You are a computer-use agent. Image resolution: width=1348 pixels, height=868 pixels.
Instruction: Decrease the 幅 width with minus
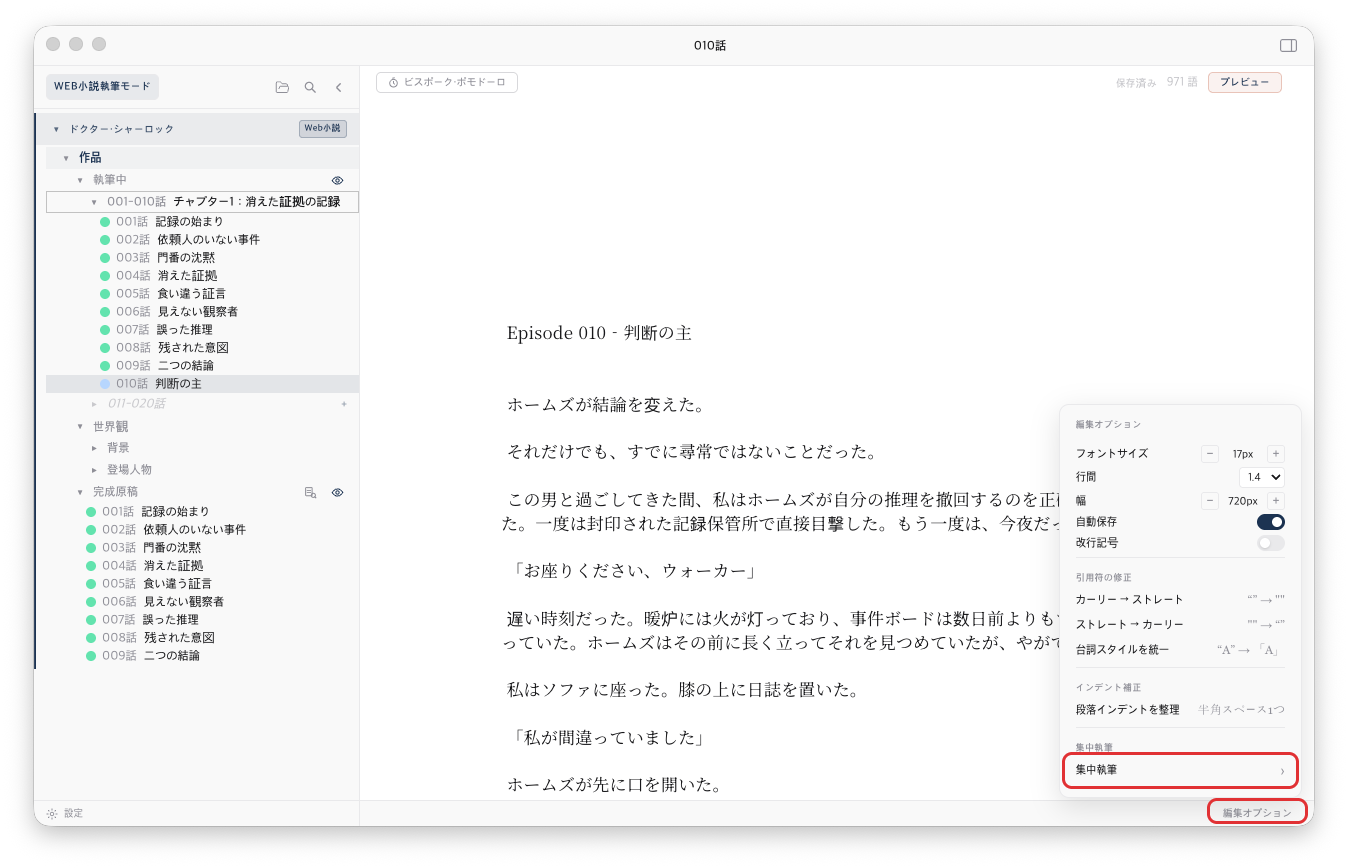[1210, 500]
